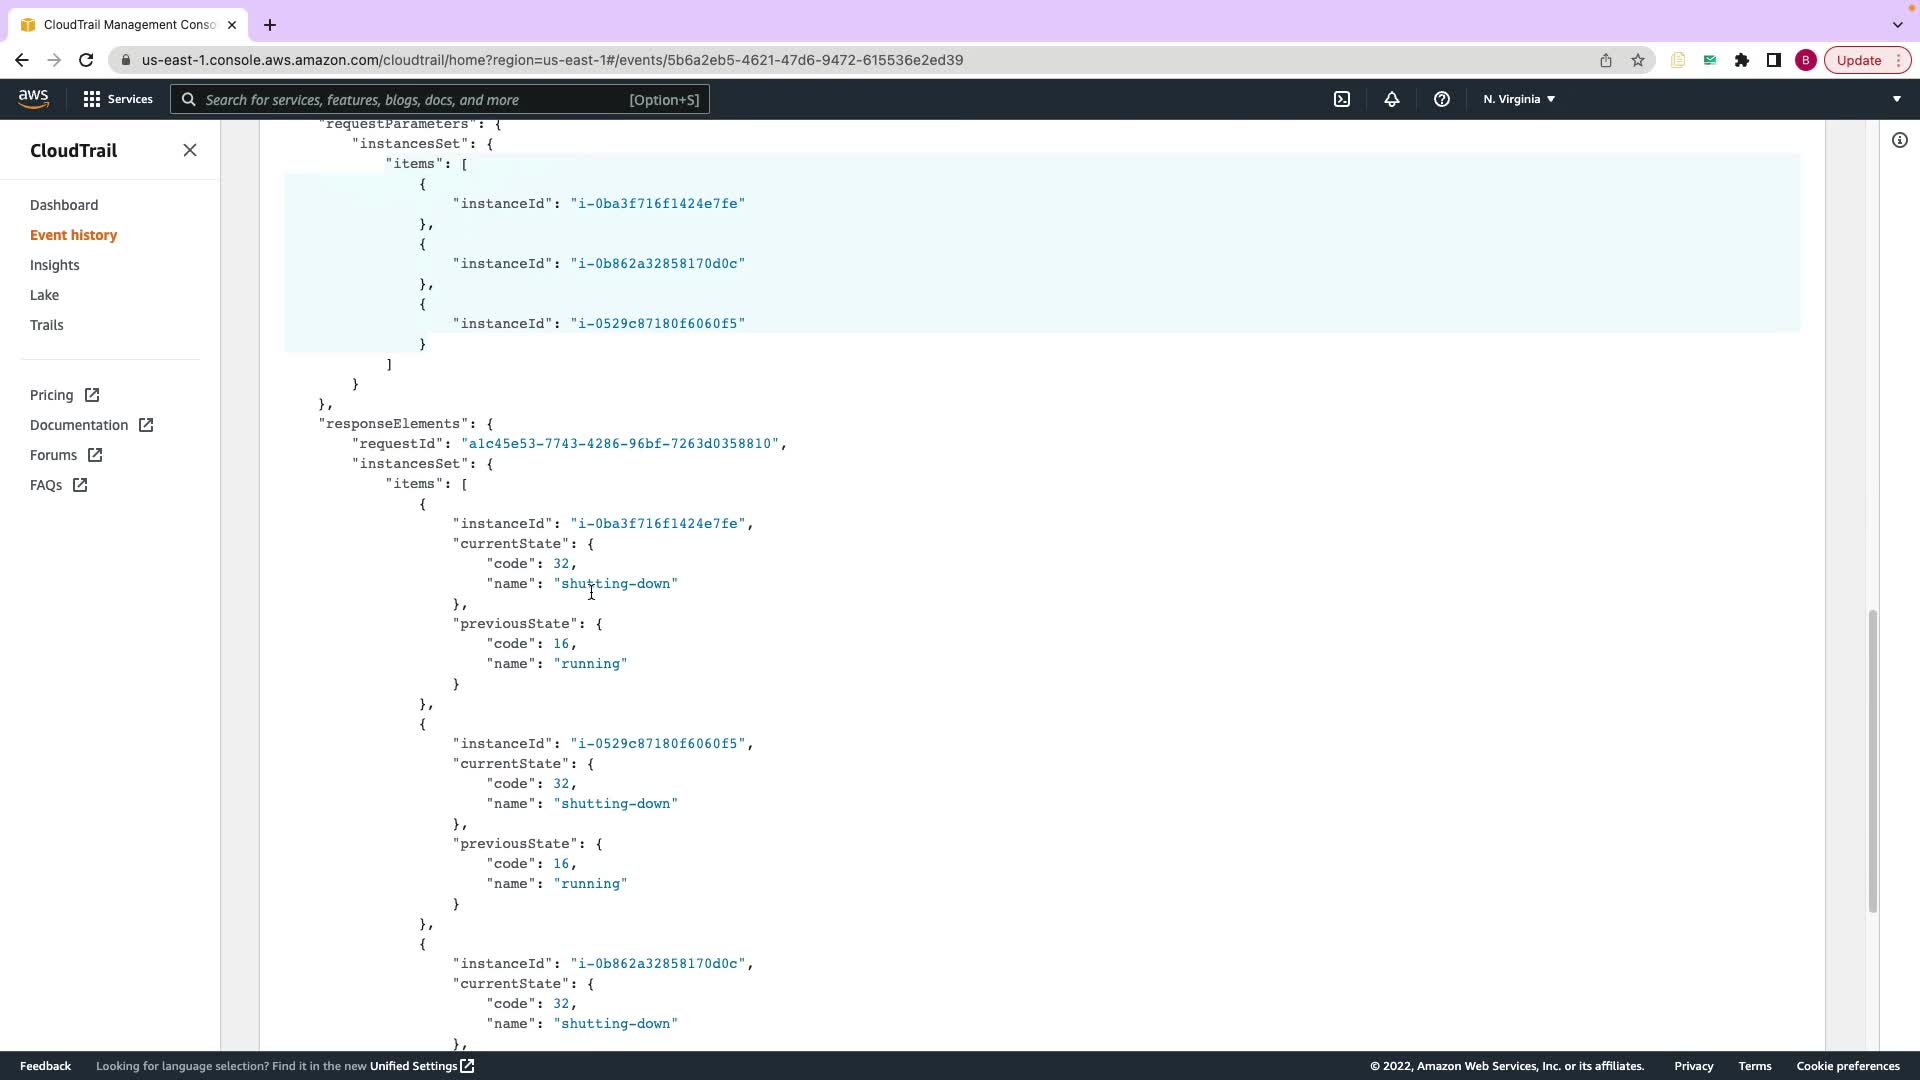Viewport: 1920px width, 1080px height.
Task: Click the vertical page scrollbar thumb
Action: (1872, 760)
